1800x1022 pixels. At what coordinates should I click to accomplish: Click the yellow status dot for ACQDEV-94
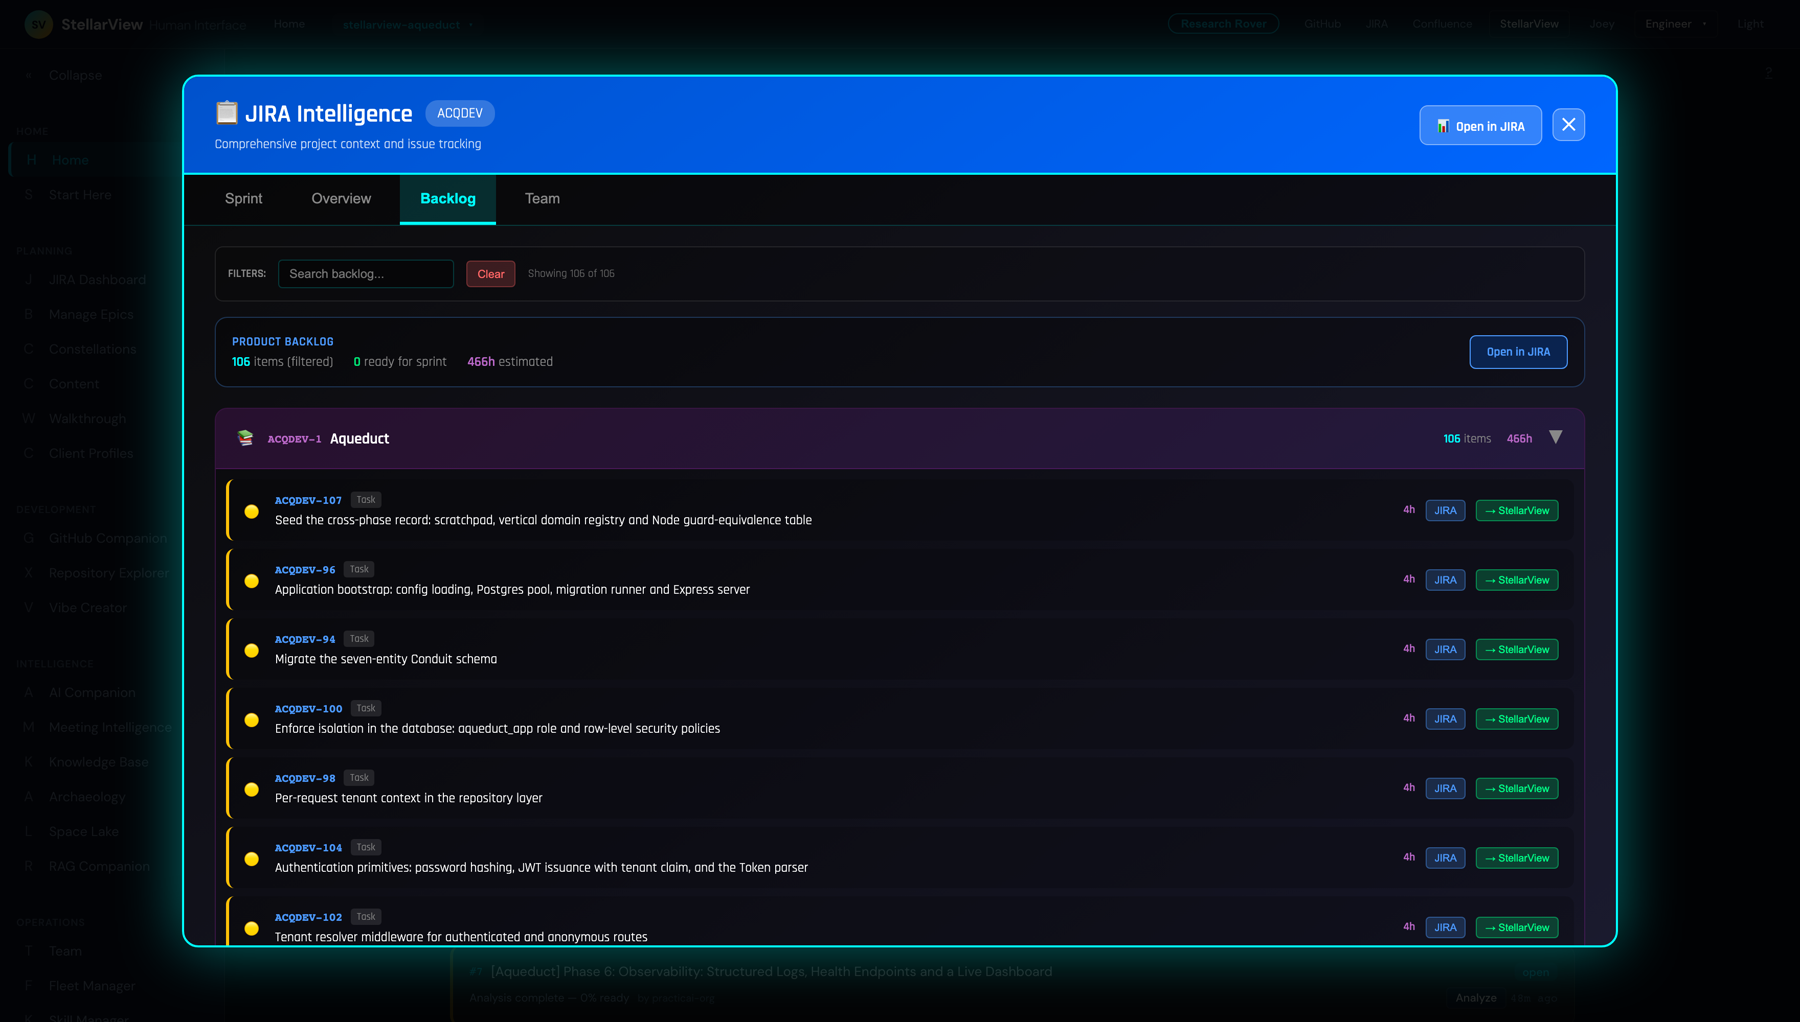tap(252, 650)
